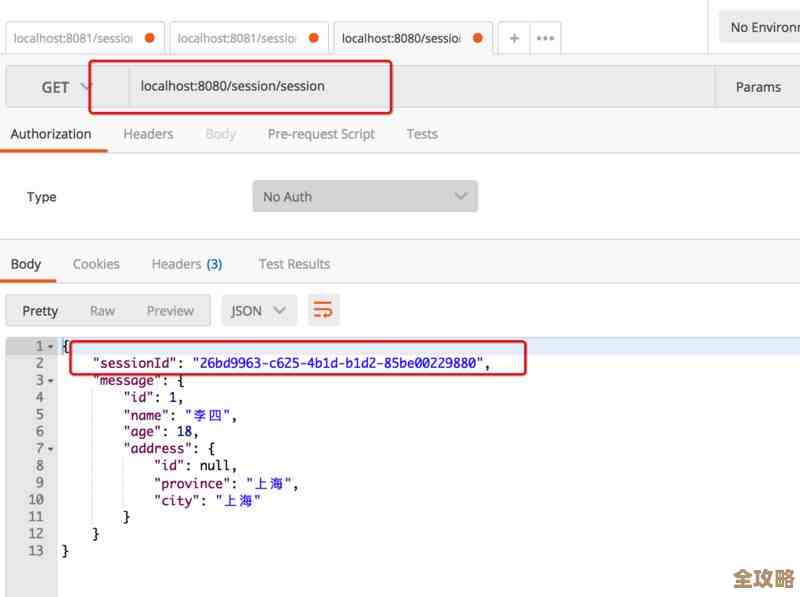Open the JSON format dropdown
The height and width of the screenshot is (597, 800).
tap(258, 311)
